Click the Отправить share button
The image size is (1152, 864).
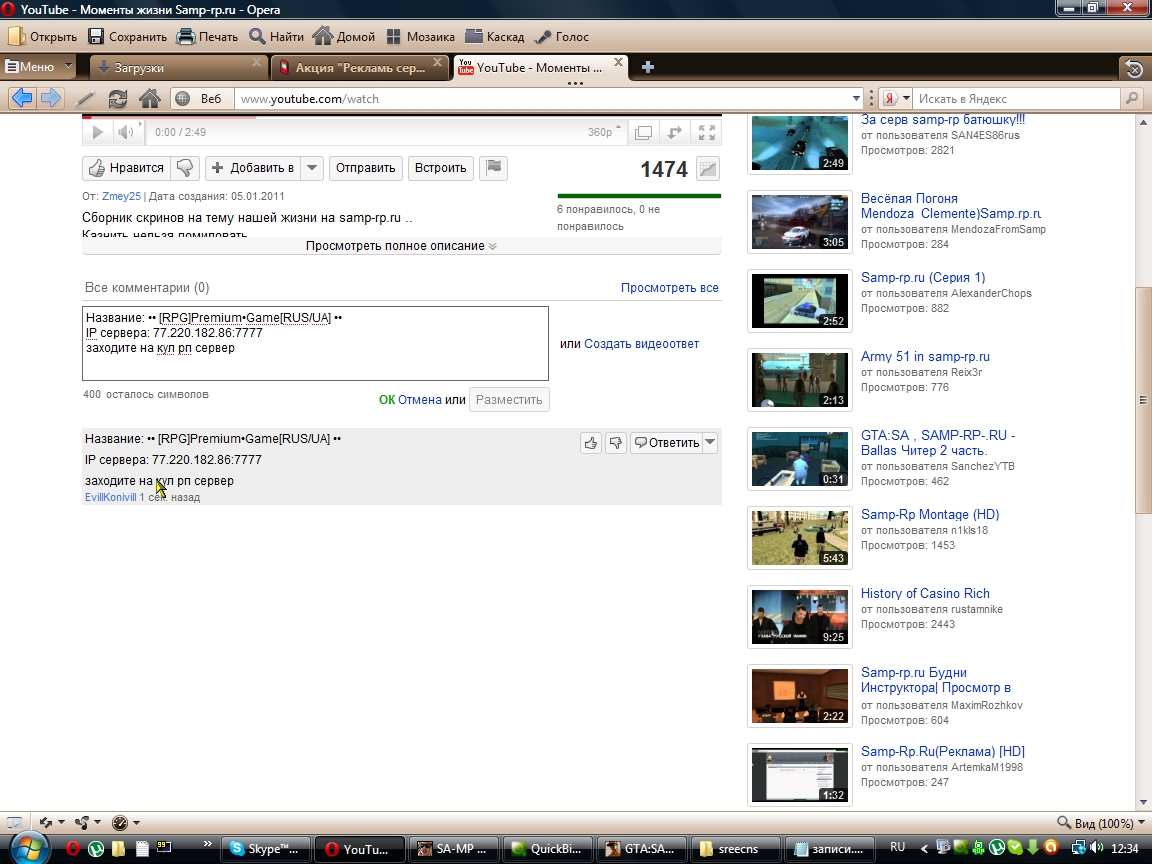(x=366, y=168)
